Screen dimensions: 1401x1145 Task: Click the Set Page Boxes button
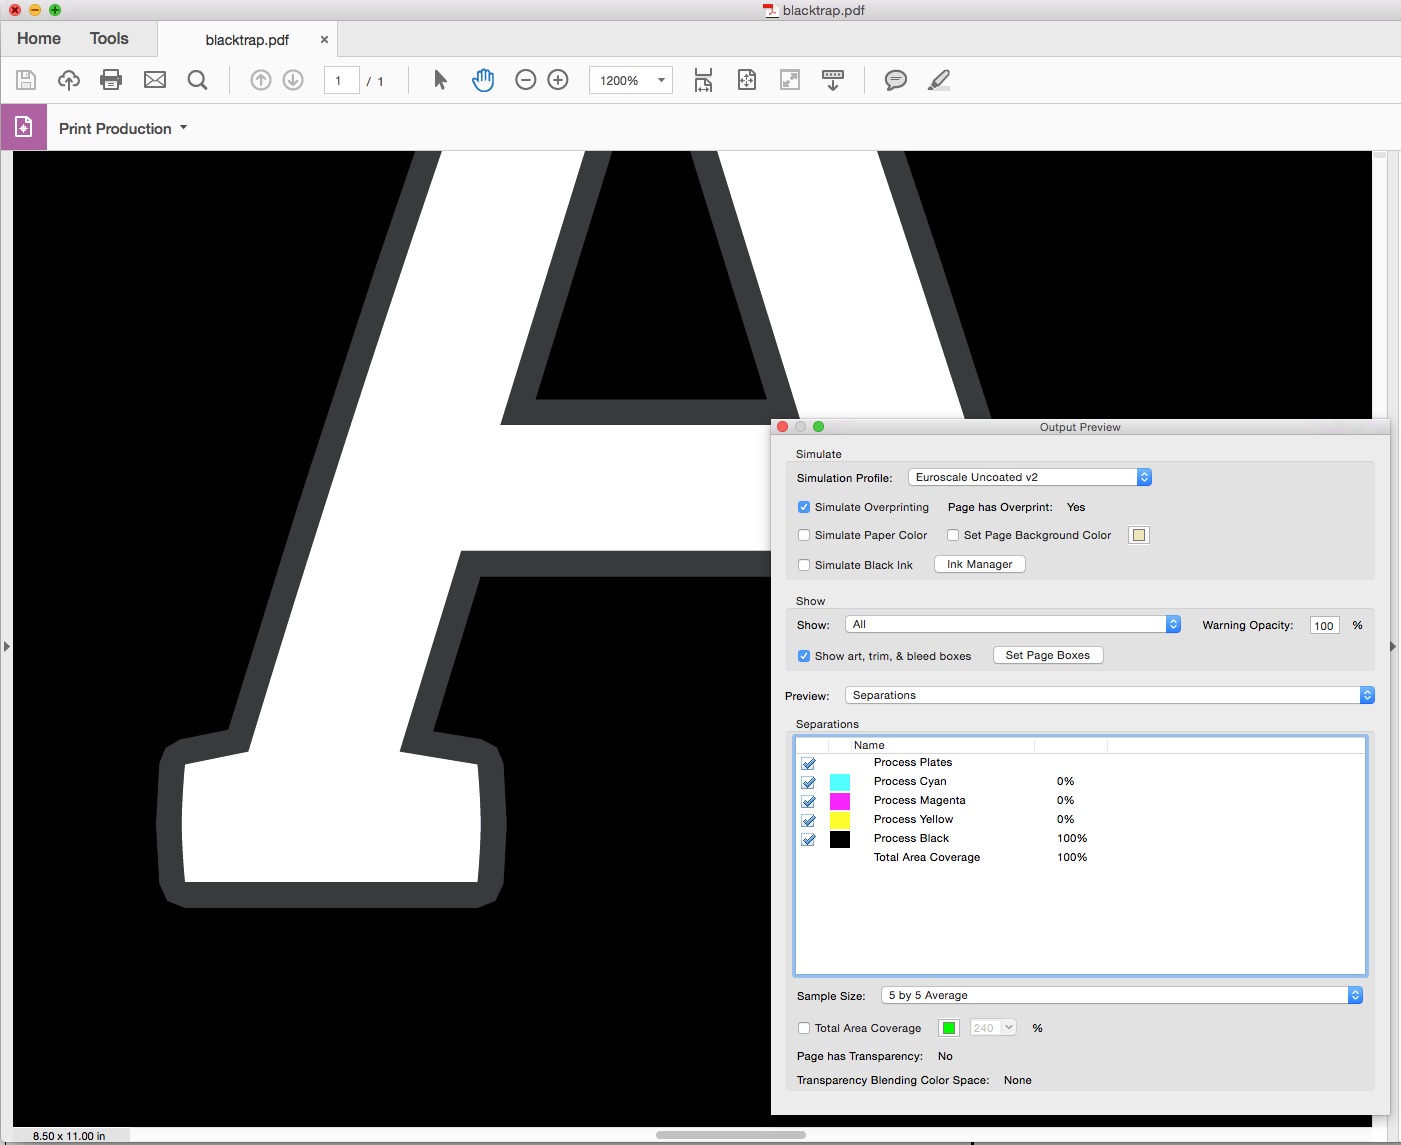[1048, 655]
